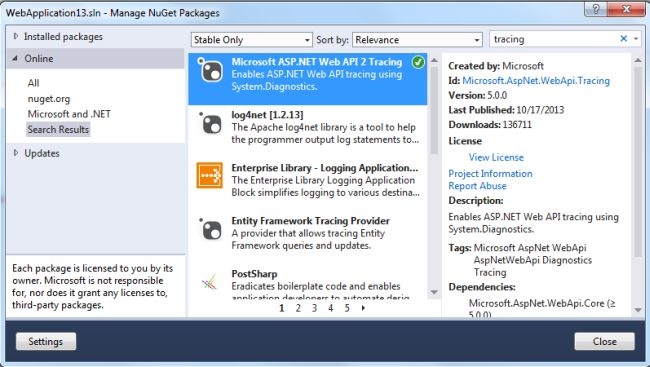Select Microsoft ASP.NET Web API 2 Tracing title
Viewport: 650px width, 367px height.
317,62
